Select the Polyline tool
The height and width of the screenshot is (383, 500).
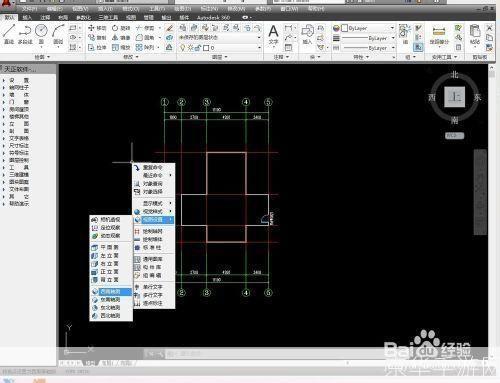point(25,34)
